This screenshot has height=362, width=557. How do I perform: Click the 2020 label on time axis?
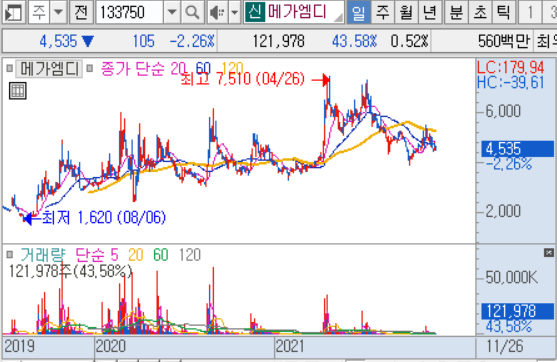point(111,346)
